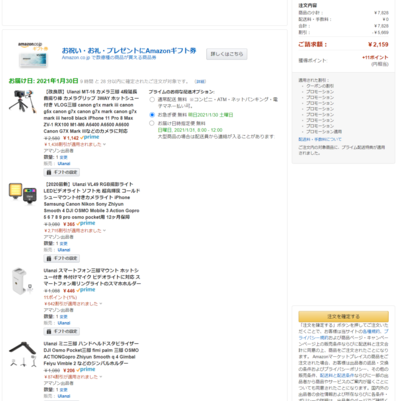Viewport: 398px width, 401px height.
Task: Open the Ulanzi MT-16 tripod product thumbnail
Action: (x=22, y=101)
